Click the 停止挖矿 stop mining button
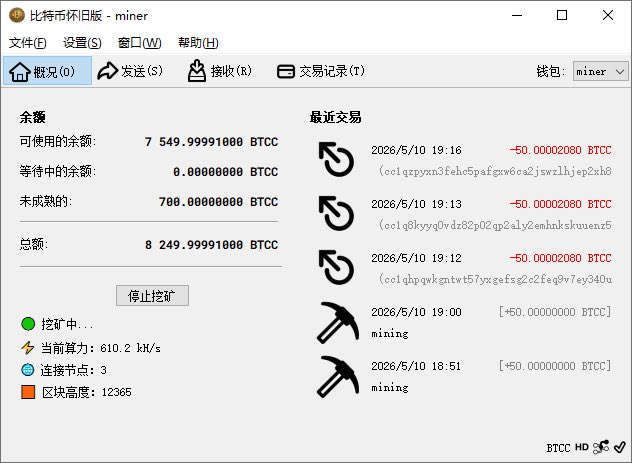 coord(152,296)
